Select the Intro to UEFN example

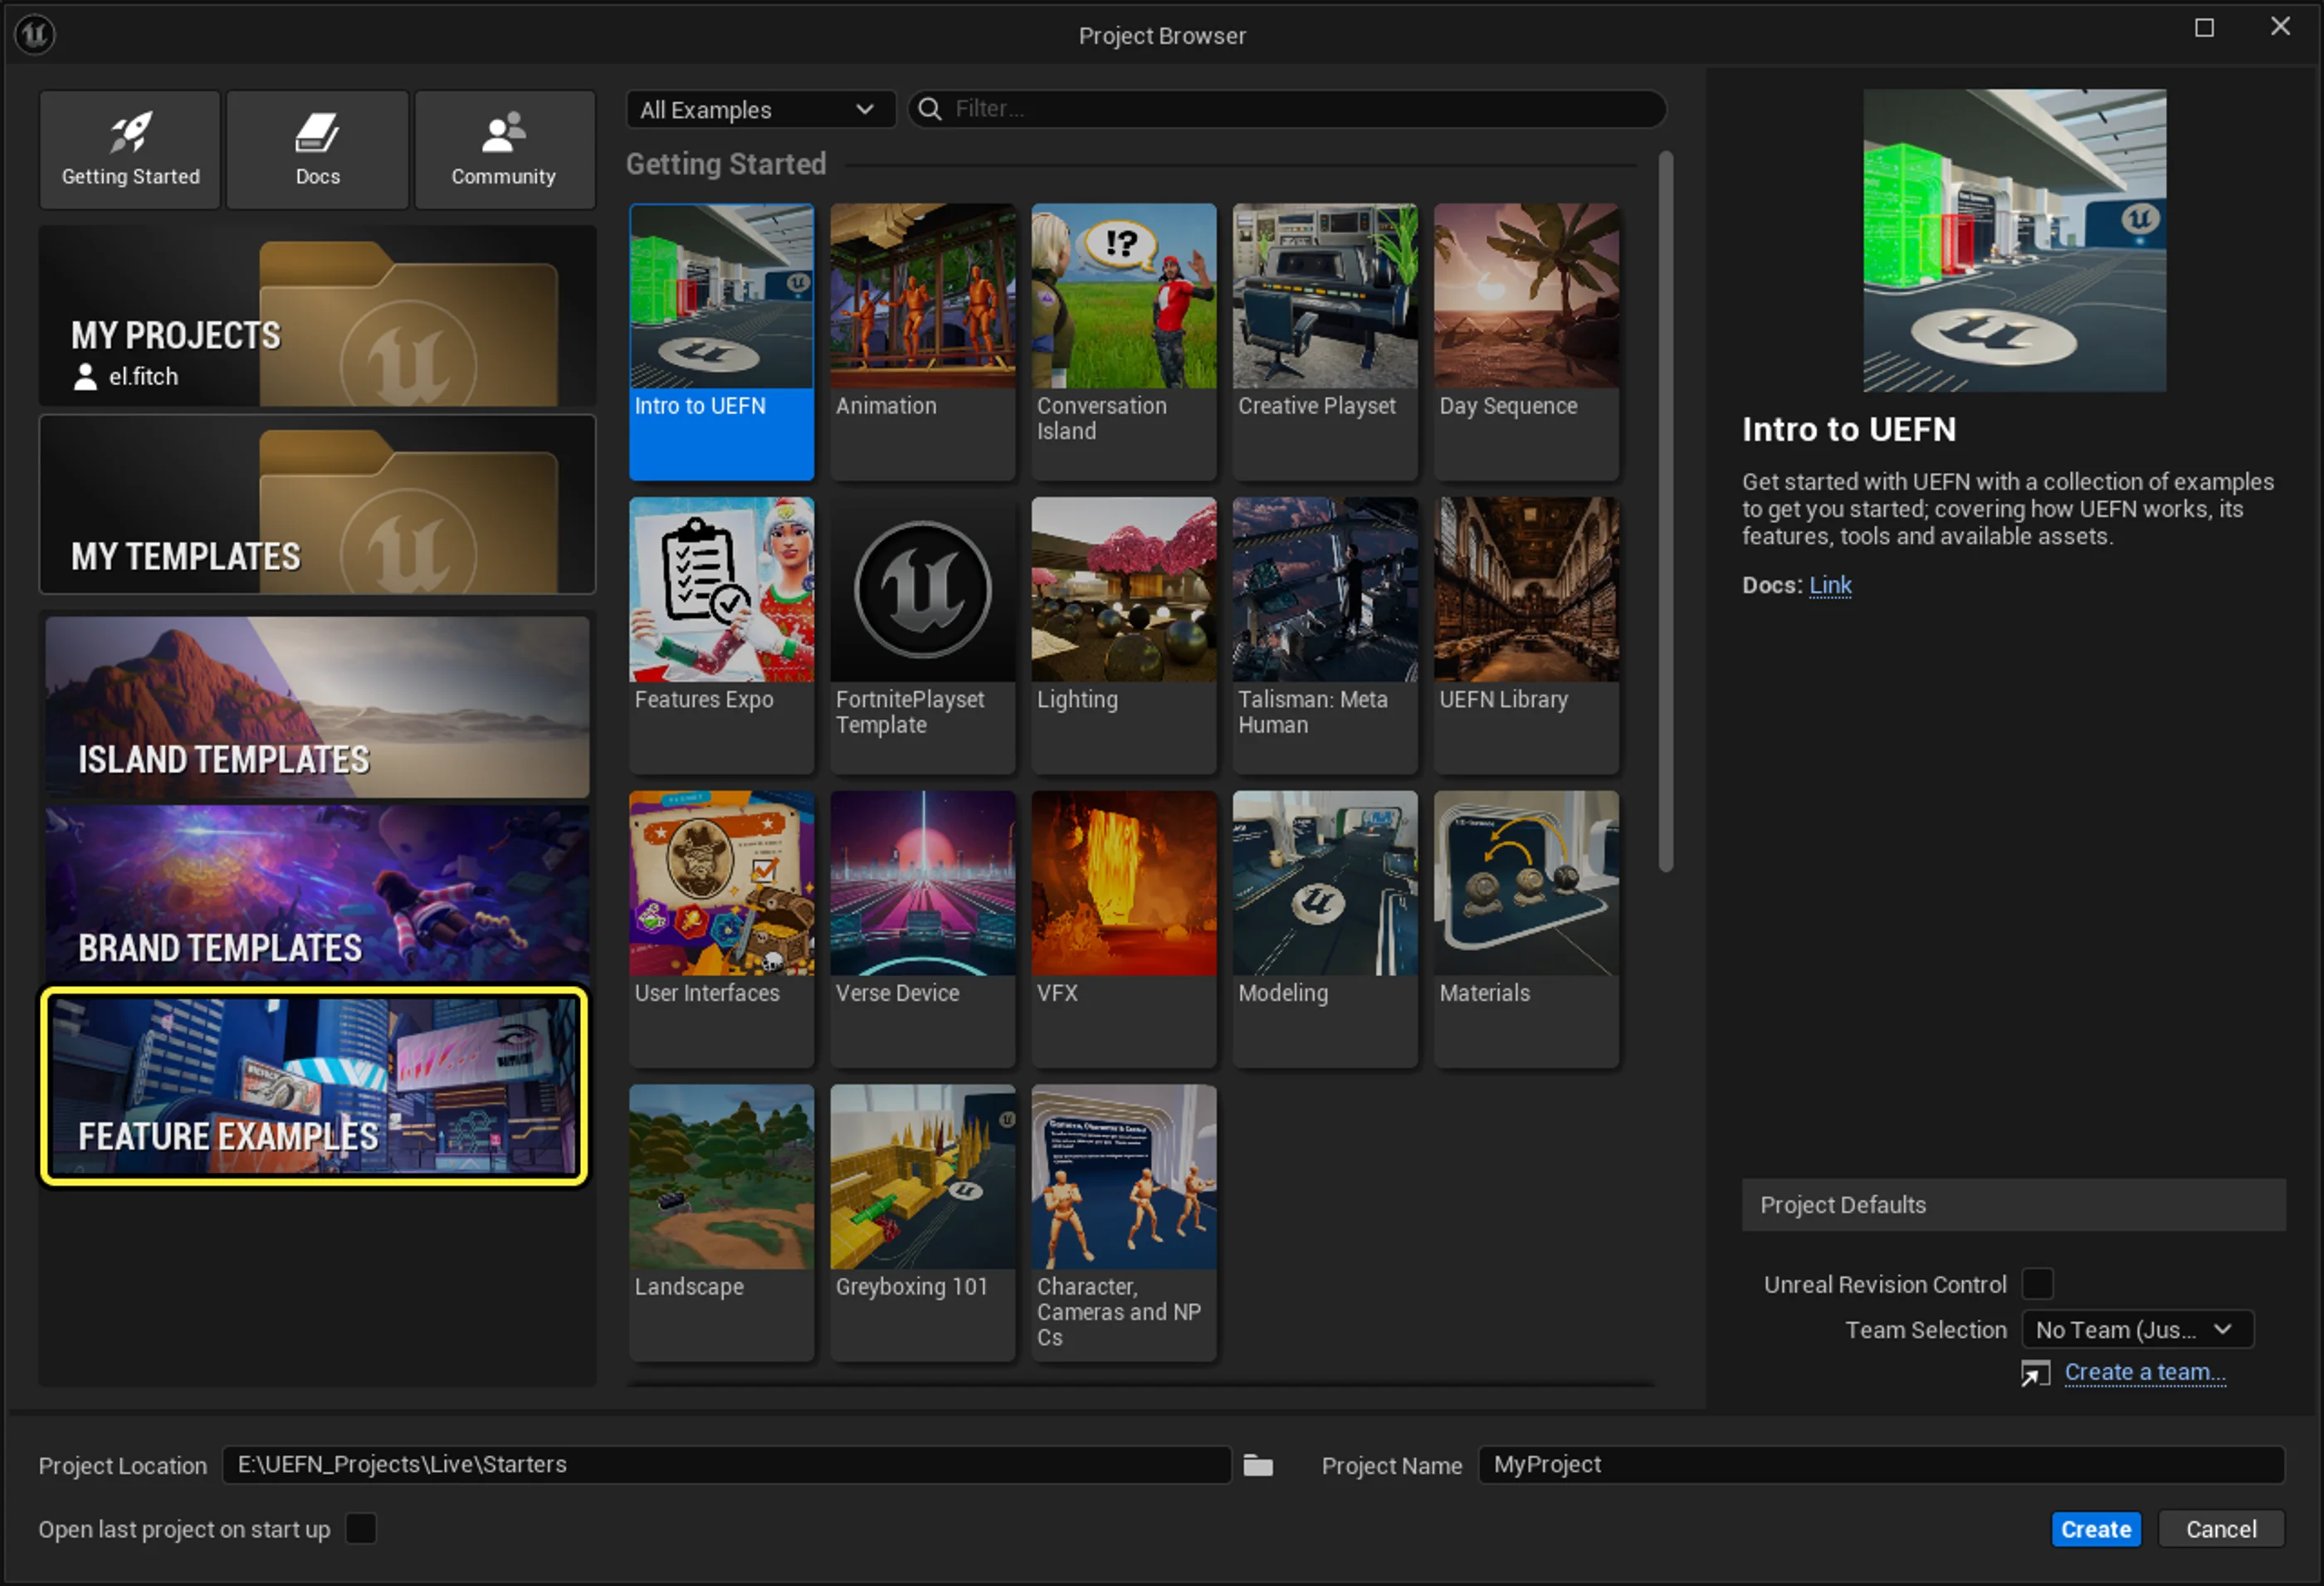[x=721, y=342]
